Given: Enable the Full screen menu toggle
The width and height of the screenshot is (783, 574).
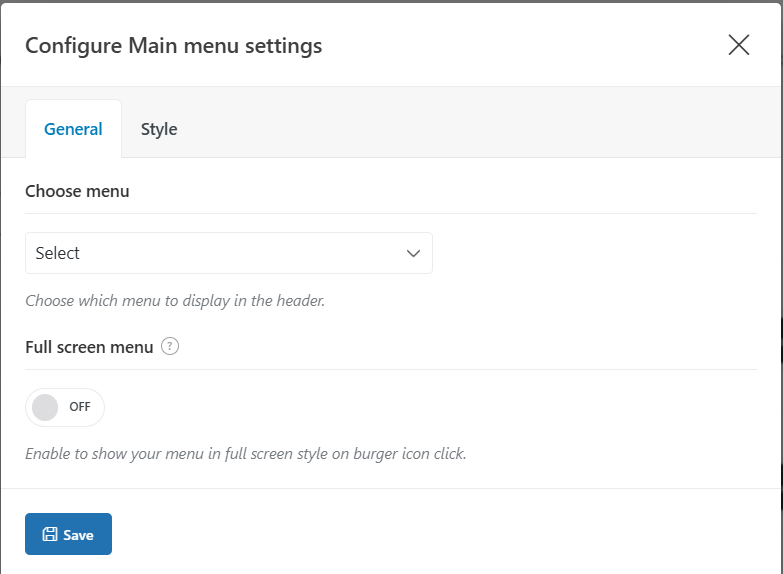Looking at the screenshot, I should coord(65,407).
